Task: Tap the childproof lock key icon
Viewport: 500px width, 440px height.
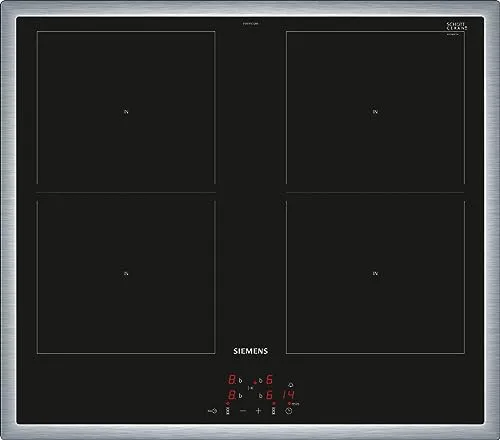Action: point(212,411)
